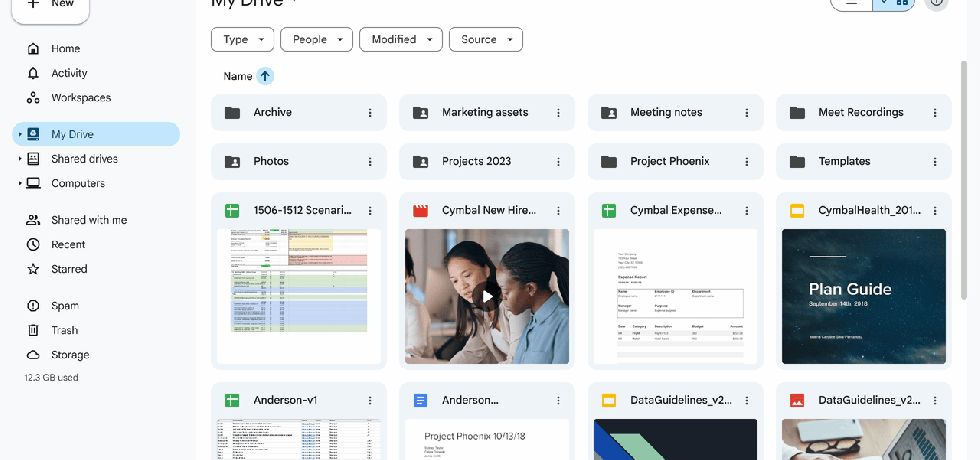Switch to list layout view

tap(852, 3)
